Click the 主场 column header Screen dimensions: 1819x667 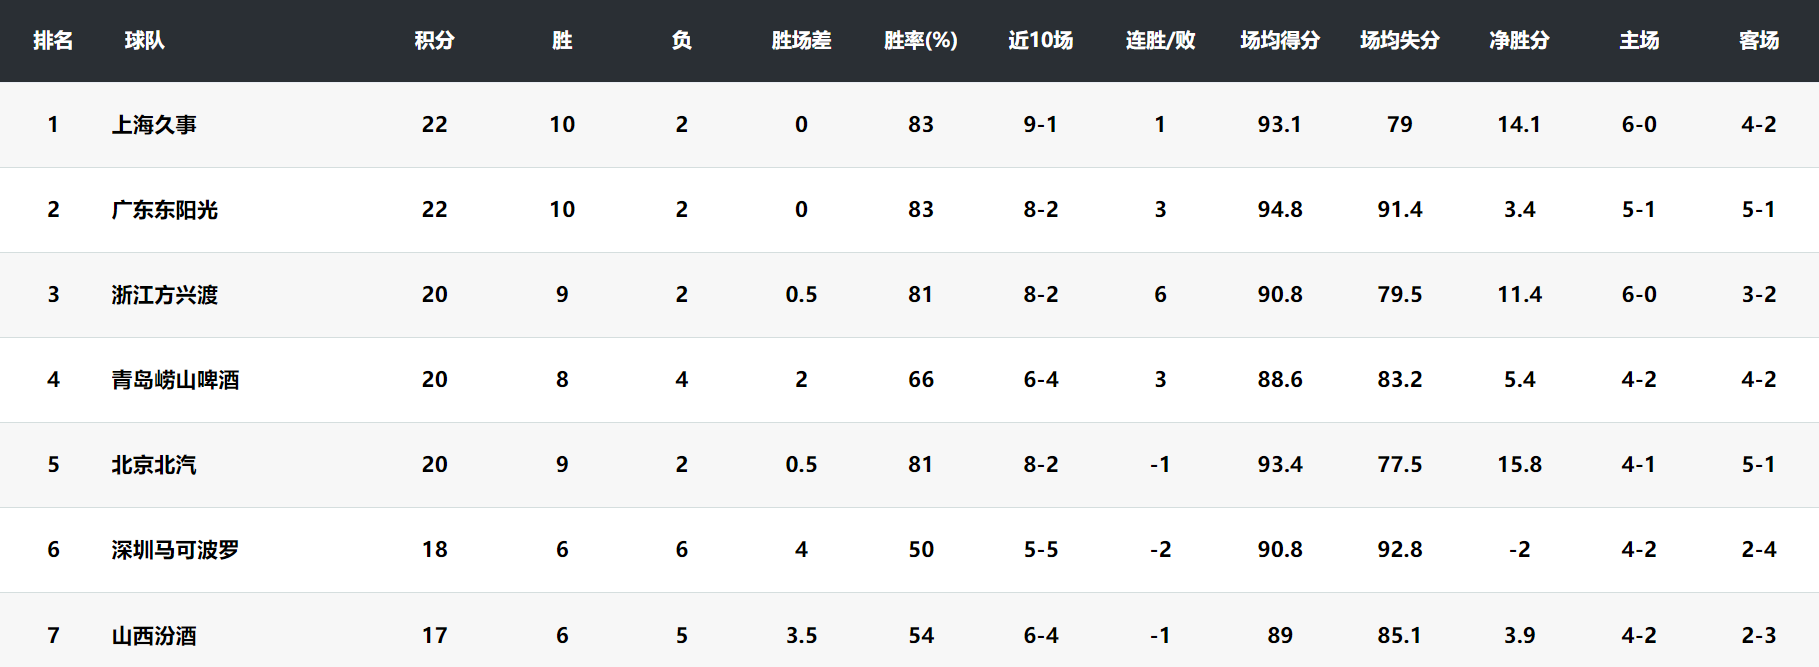click(x=1639, y=40)
